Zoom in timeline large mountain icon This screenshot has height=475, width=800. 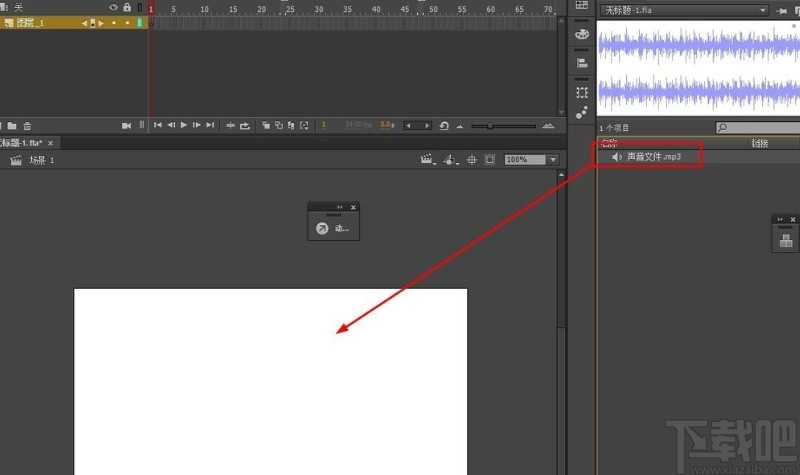pyautogui.click(x=548, y=126)
